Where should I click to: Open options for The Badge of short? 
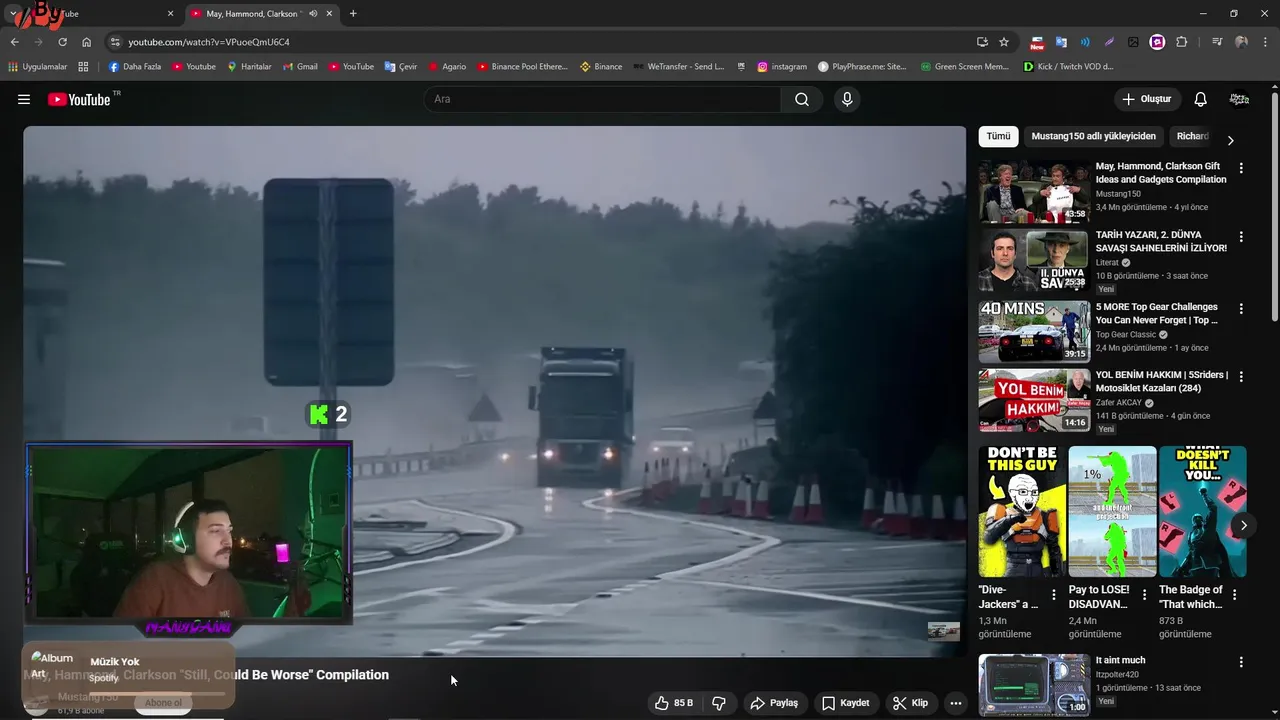click(x=1234, y=595)
